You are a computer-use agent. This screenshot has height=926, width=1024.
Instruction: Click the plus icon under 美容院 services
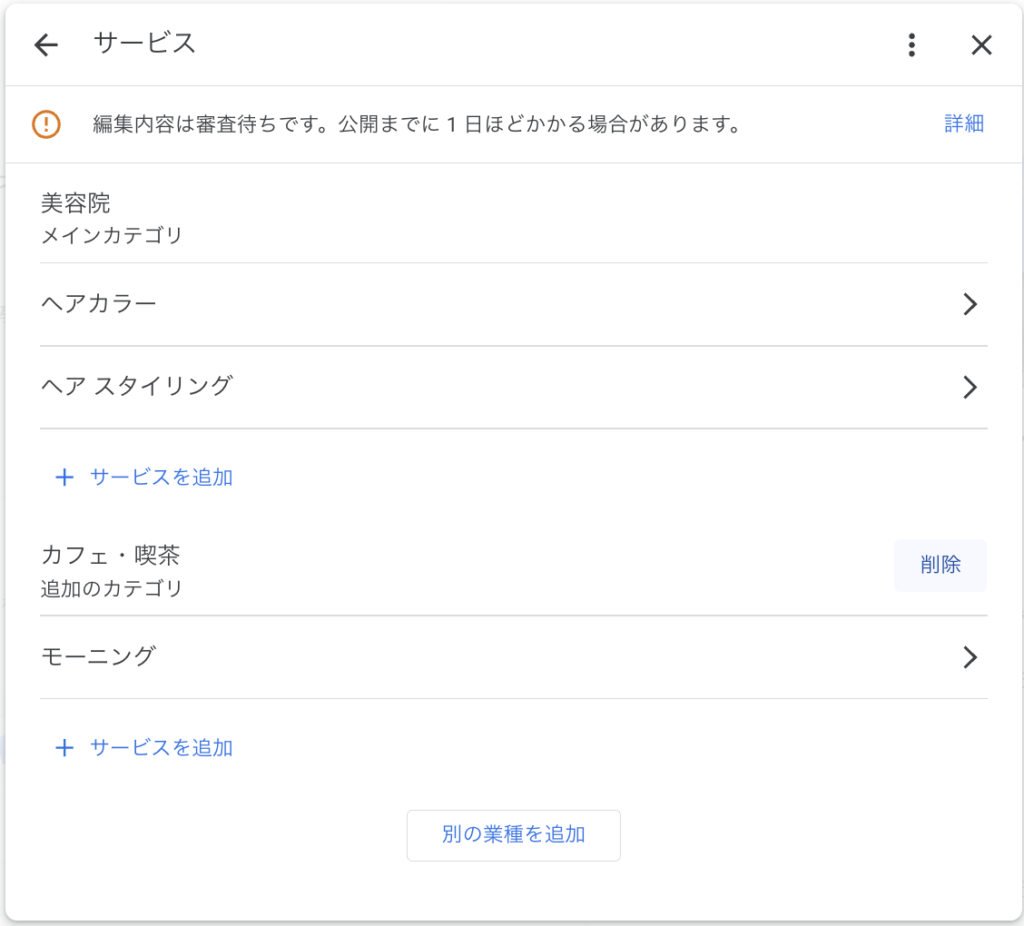pos(64,478)
